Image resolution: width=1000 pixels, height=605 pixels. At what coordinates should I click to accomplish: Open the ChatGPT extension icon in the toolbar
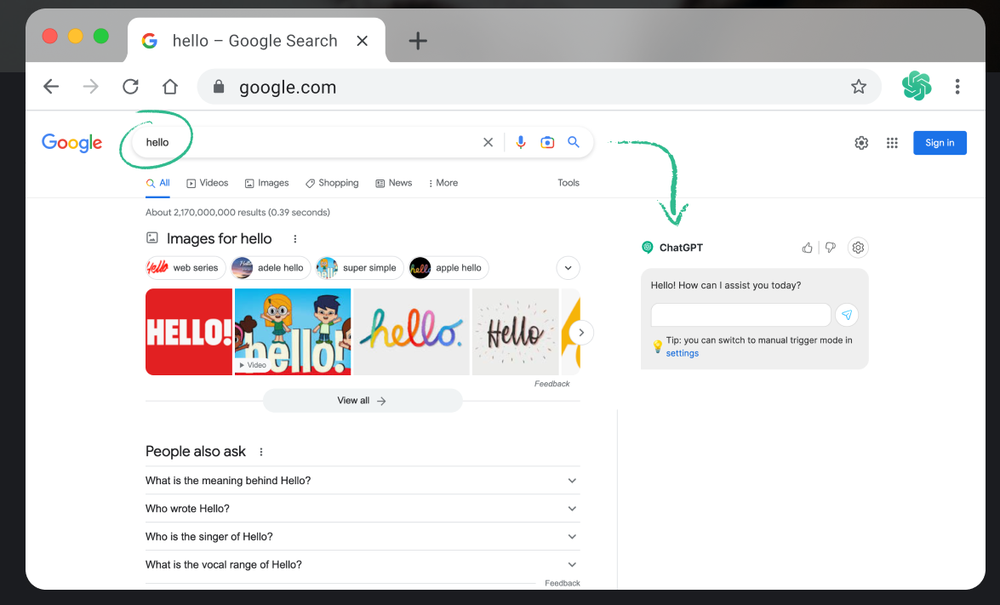[x=916, y=86]
